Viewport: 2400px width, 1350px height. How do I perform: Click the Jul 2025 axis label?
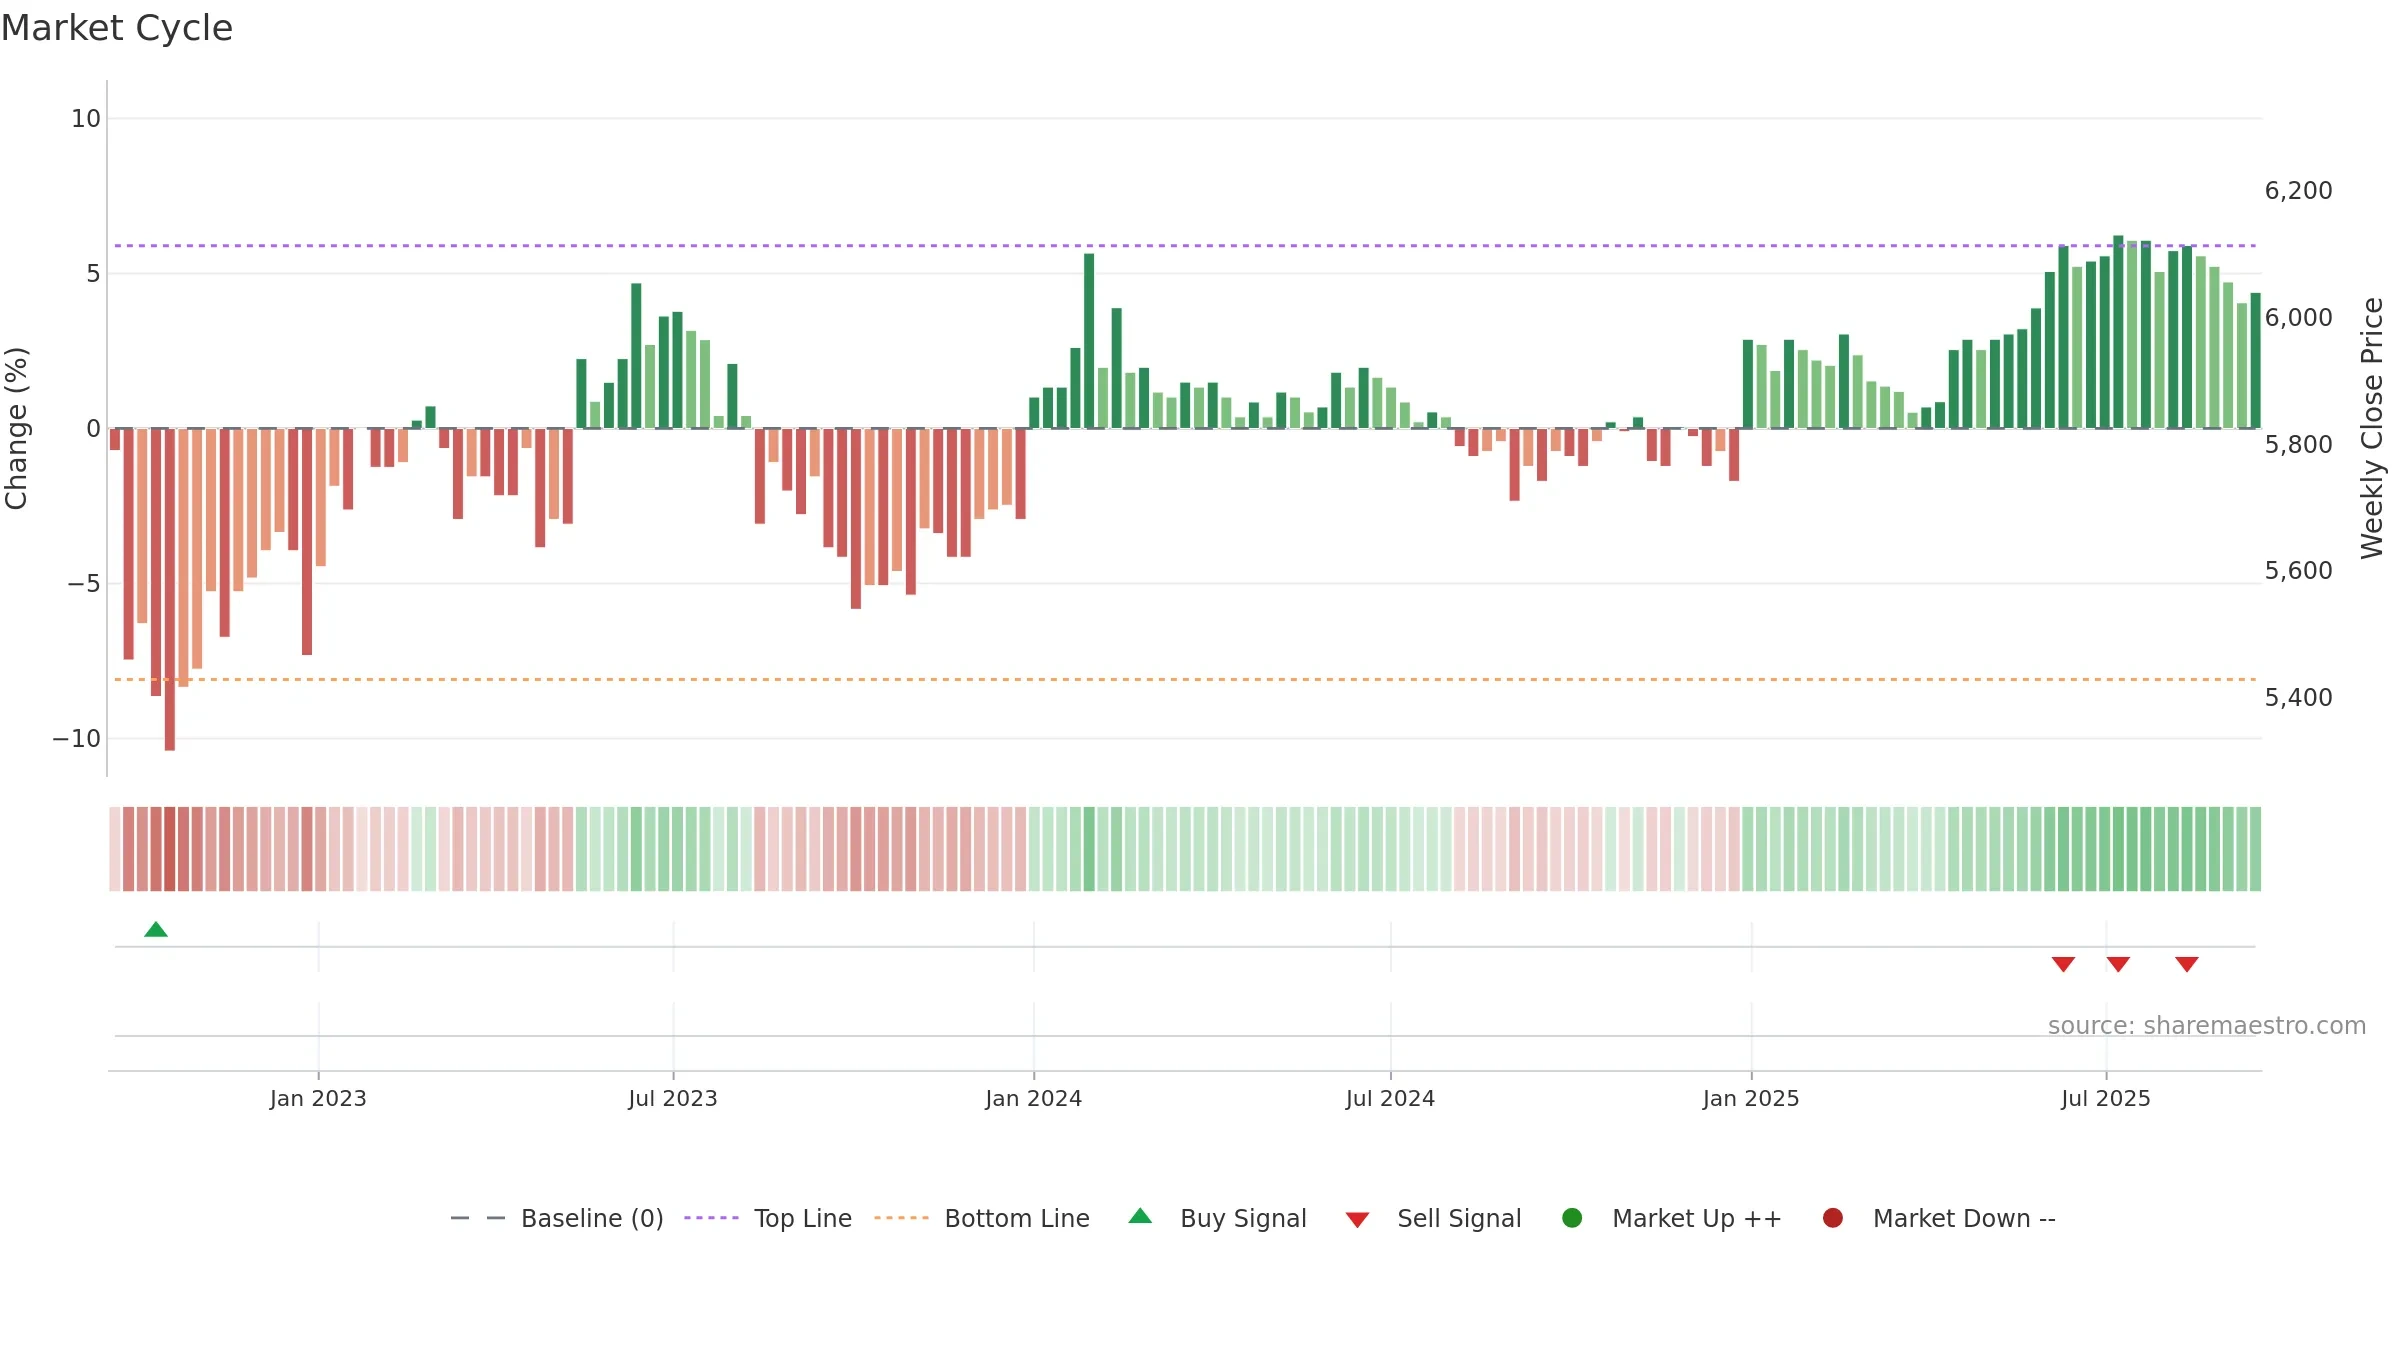pyautogui.click(x=2106, y=1099)
